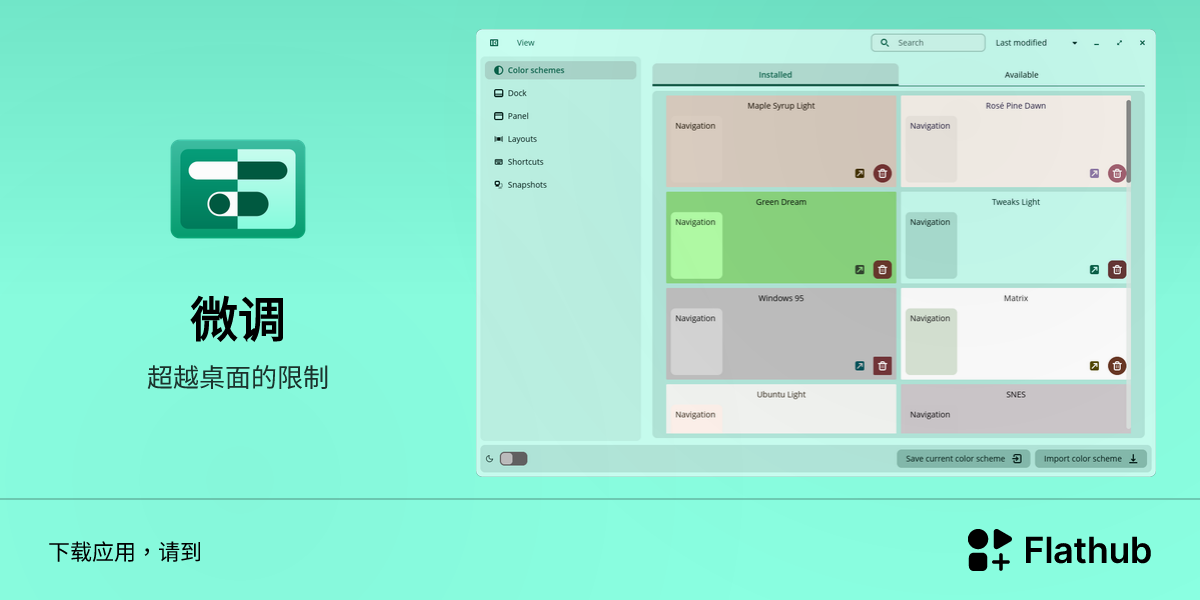Click the Rosé Pine Dawn title text
Viewport: 1200px width, 600px height.
pos(1015,106)
